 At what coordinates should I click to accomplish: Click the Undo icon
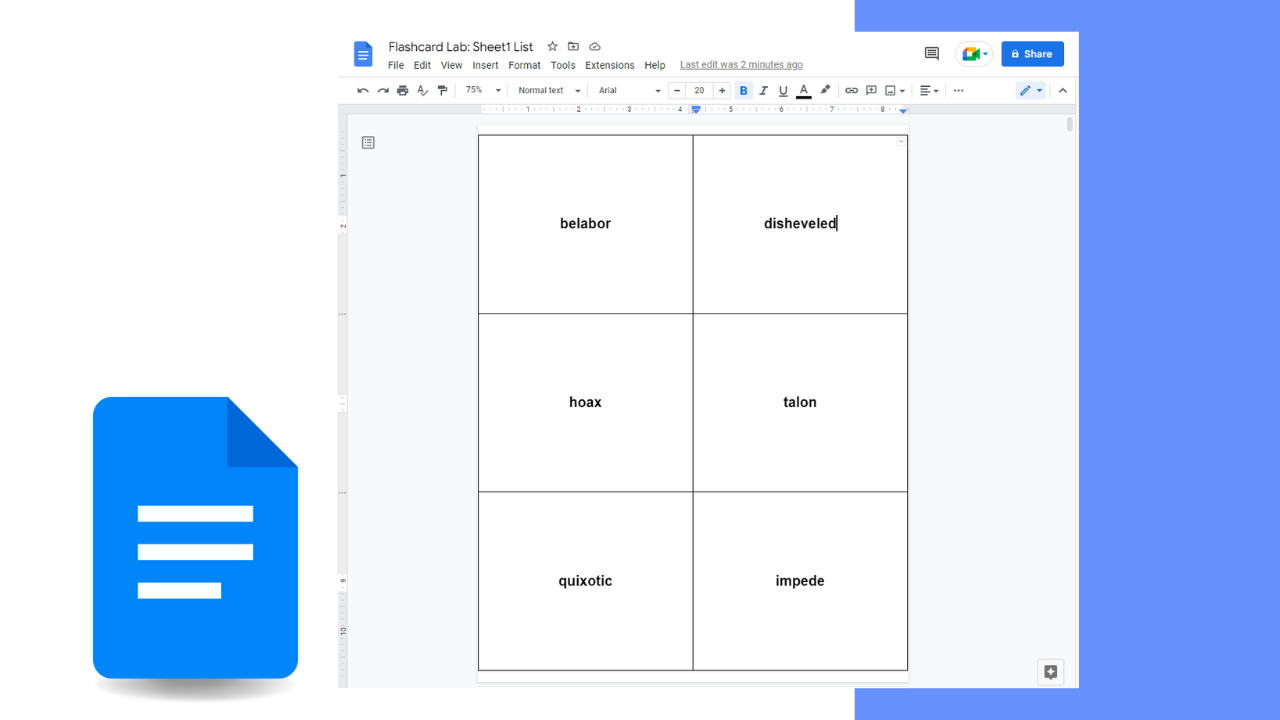[362, 90]
